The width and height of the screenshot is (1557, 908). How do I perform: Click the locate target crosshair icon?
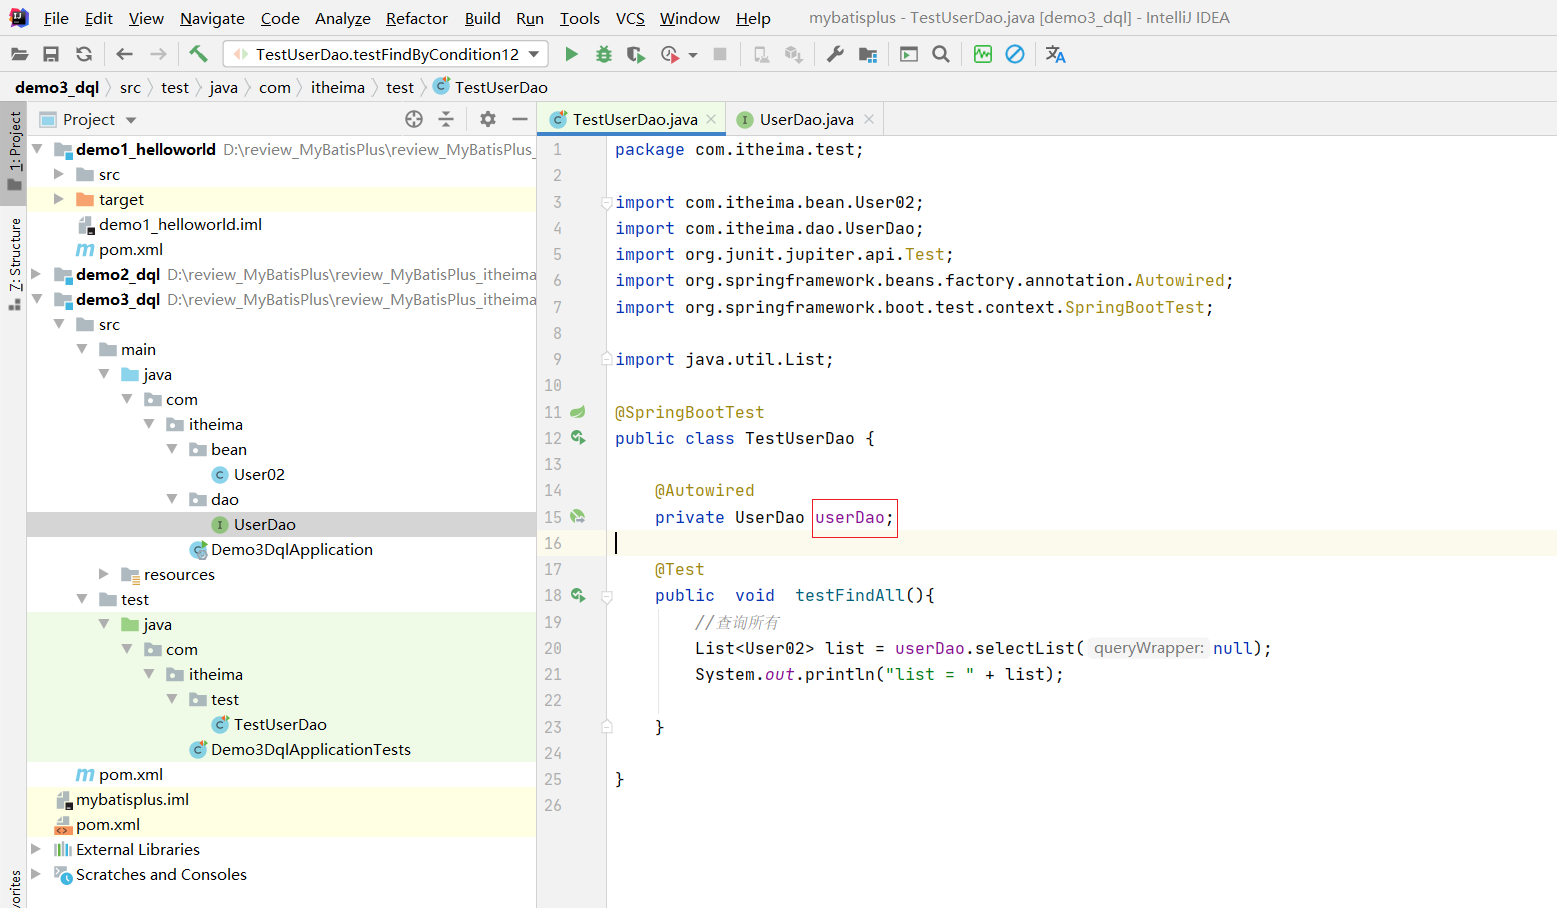click(414, 119)
